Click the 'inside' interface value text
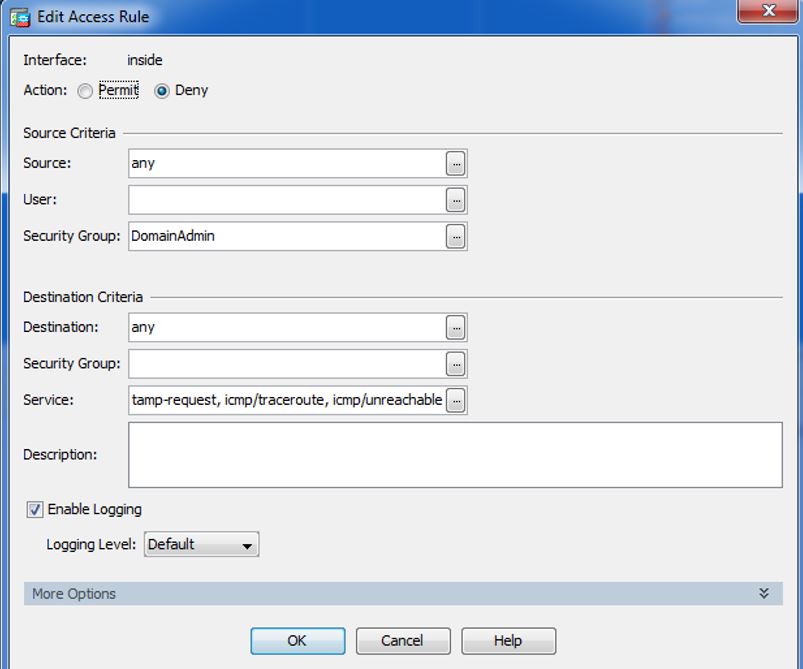Screen dimensions: 803x669 click(144, 60)
